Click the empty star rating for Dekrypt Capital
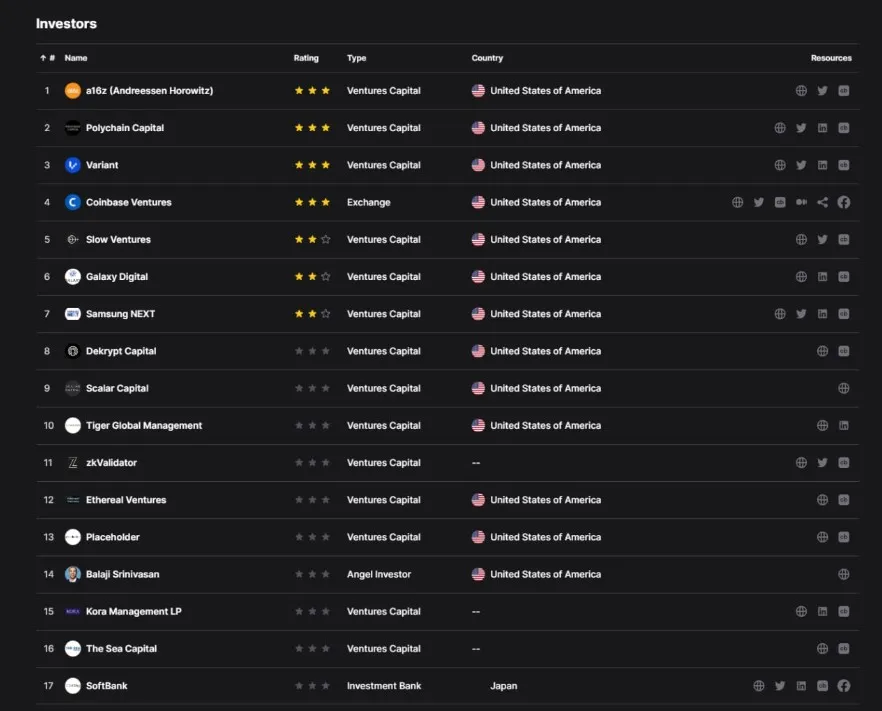 (x=312, y=351)
